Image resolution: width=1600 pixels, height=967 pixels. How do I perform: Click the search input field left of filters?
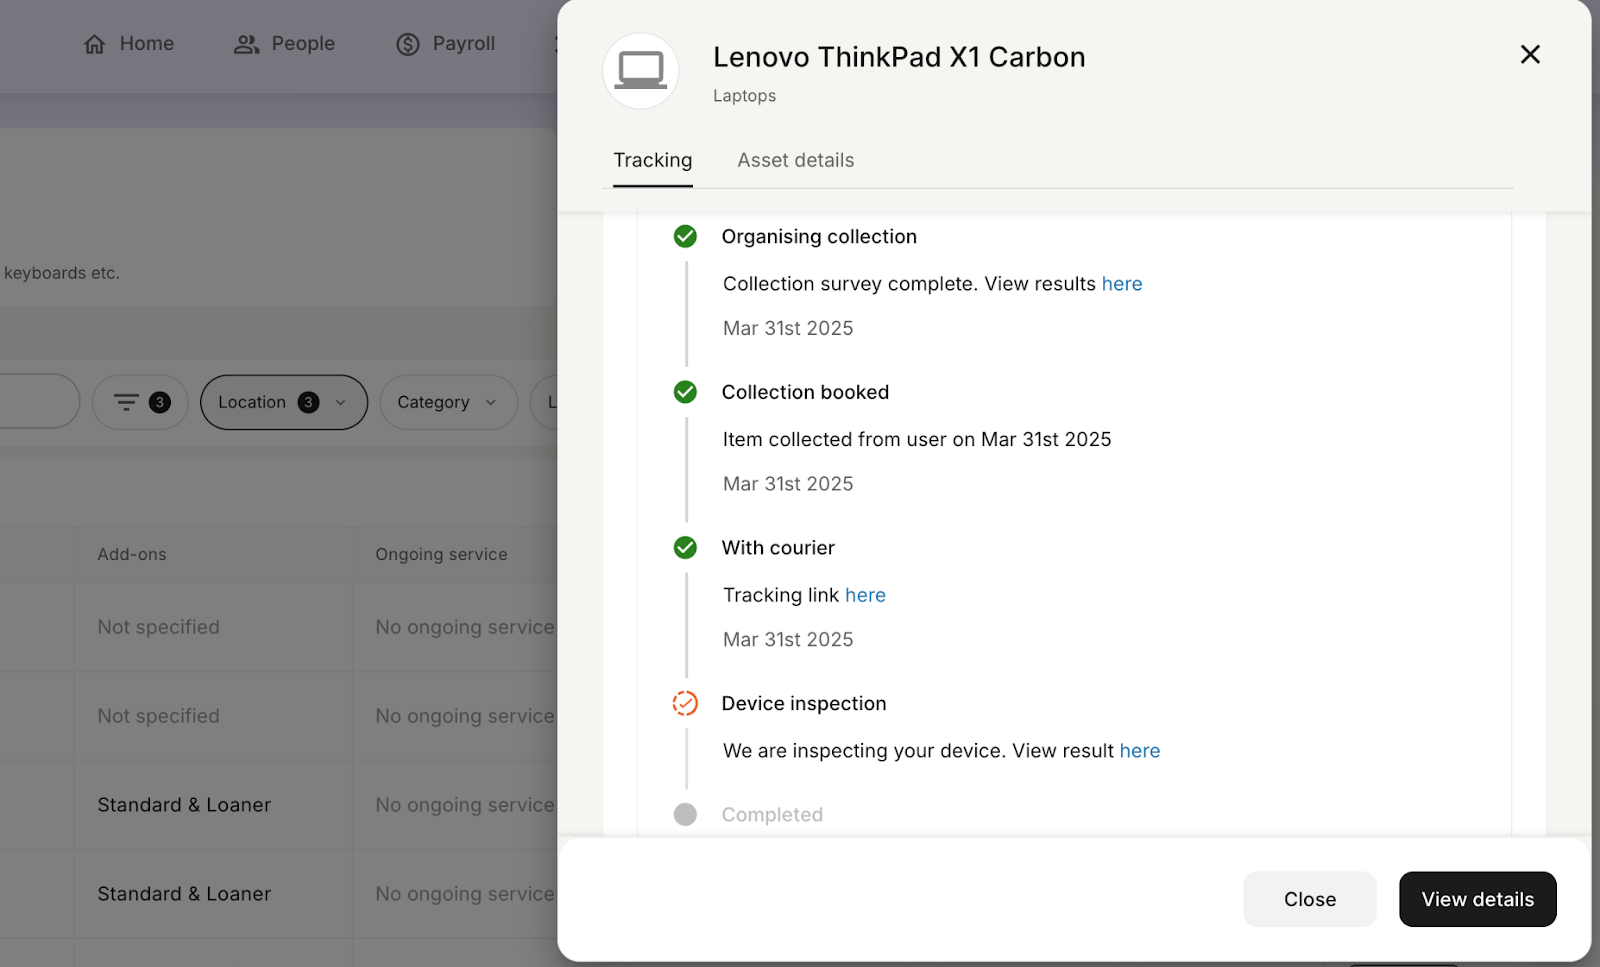coord(38,402)
